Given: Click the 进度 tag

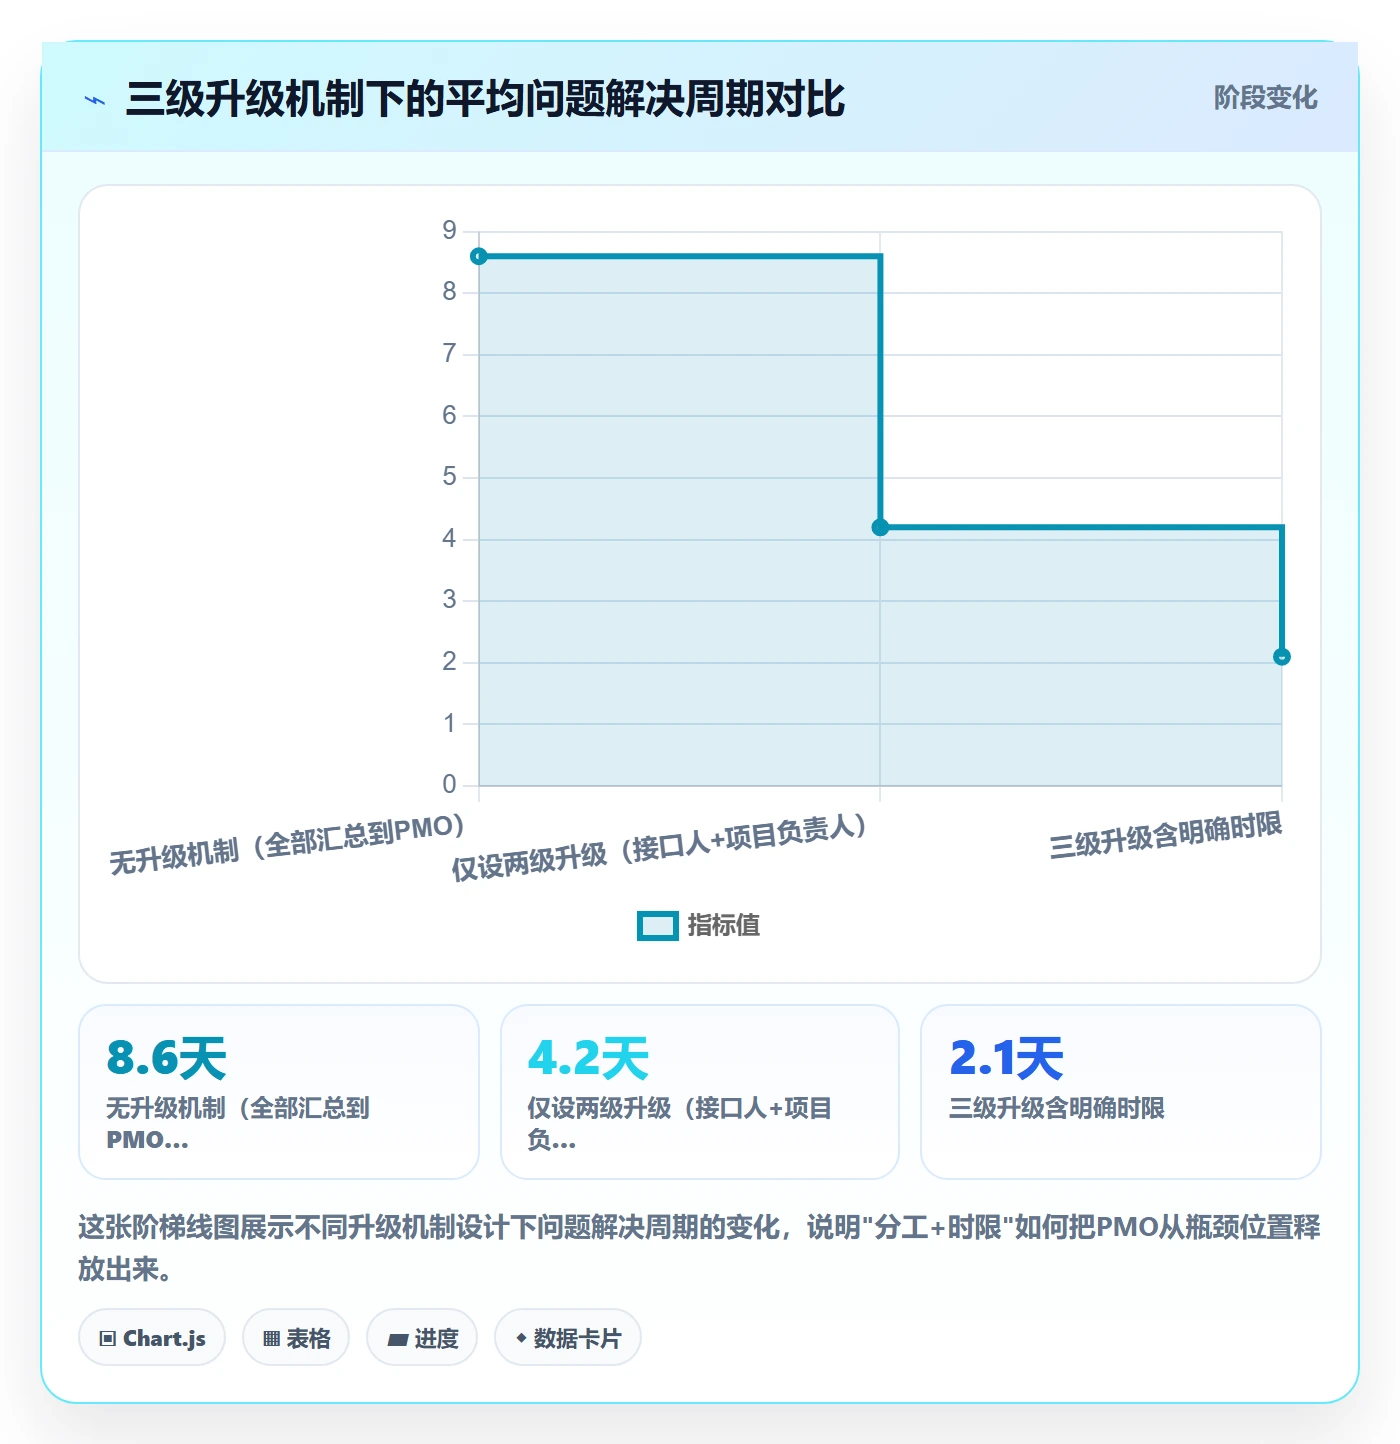Looking at the screenshot, I should point(422,1338).
